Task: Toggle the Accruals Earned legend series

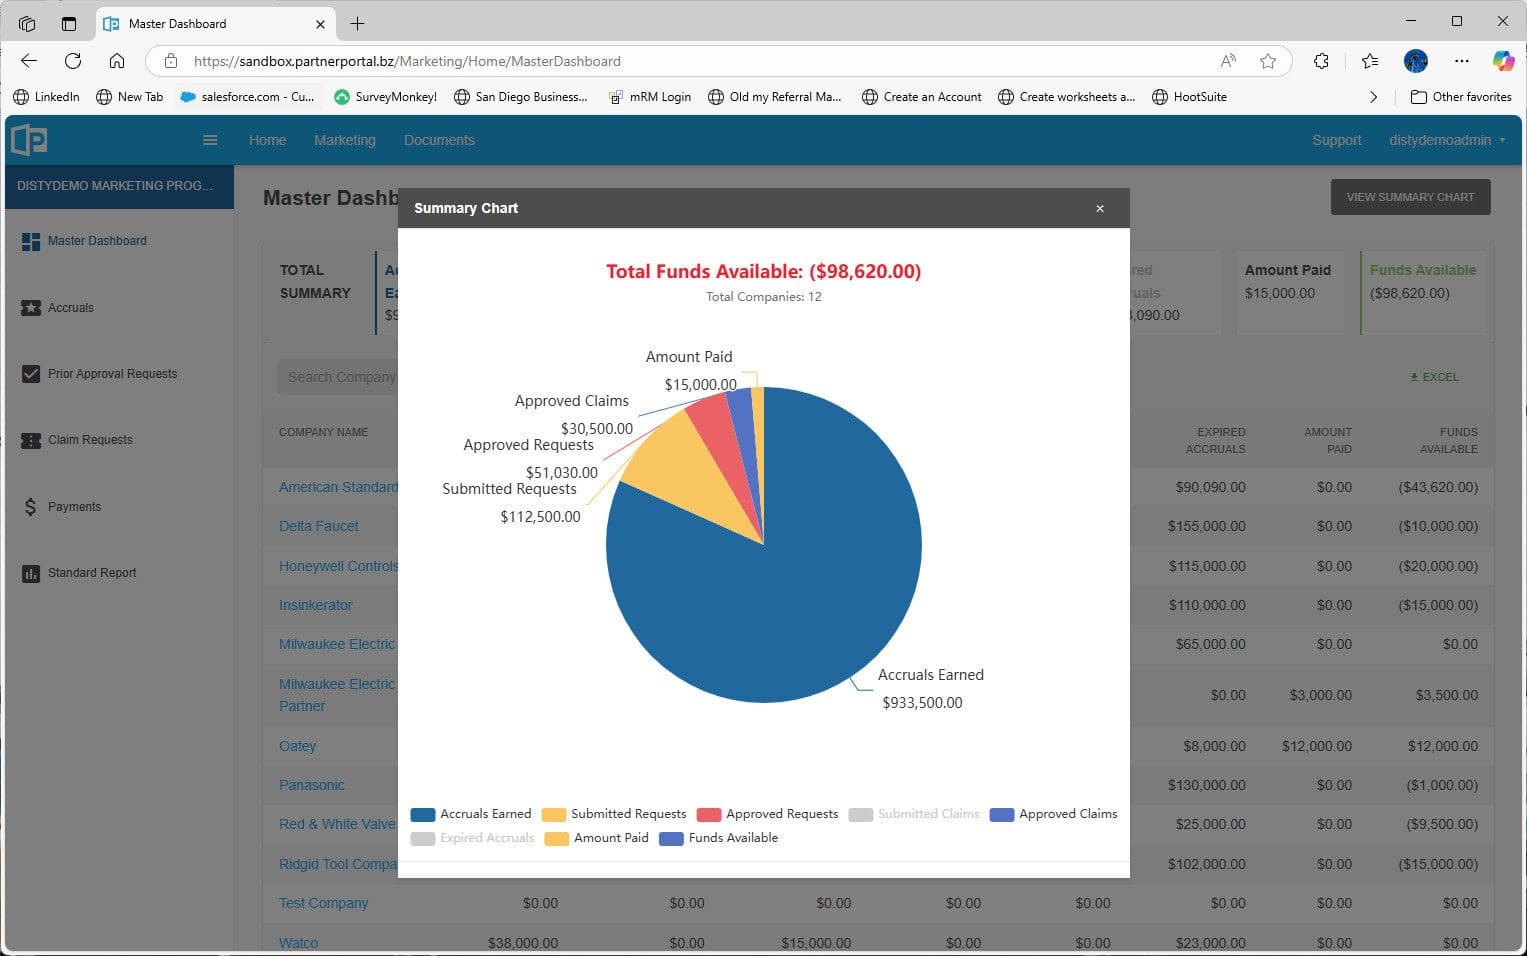Action: coord(470,813)
